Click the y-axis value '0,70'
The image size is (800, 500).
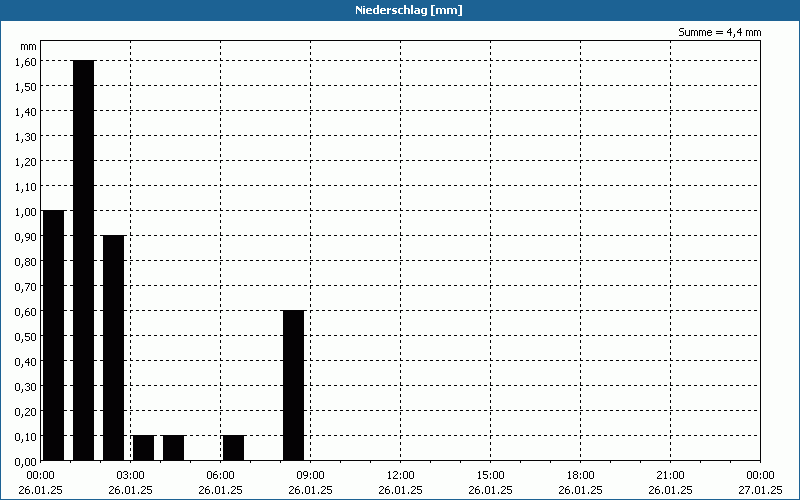26,286
